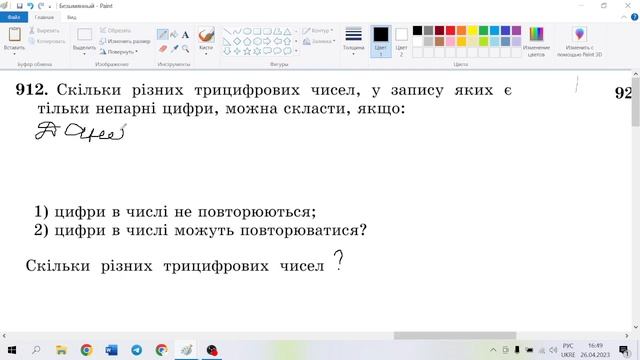Click the Brushes icon
This screenshot has height=360, width=640.
coord(206,35)
